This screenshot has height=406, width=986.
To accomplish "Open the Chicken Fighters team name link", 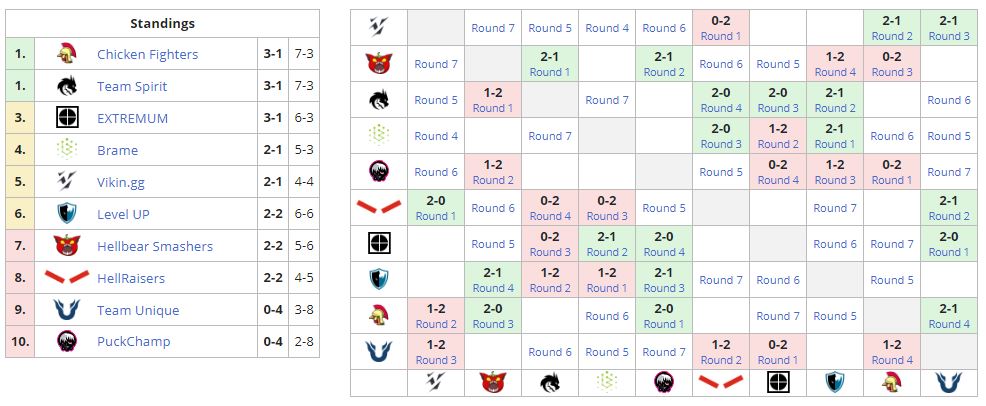I will (147, 54).
